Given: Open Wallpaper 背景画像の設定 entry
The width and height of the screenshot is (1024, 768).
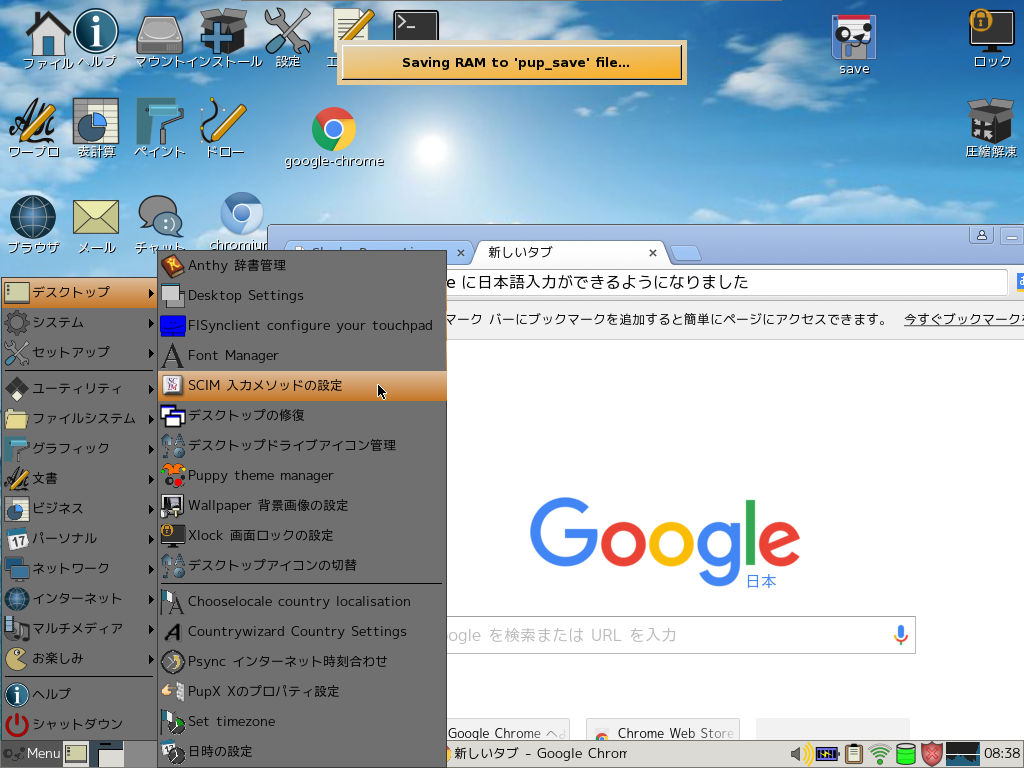Looking at the screenshot, I should tap(302, 505).
